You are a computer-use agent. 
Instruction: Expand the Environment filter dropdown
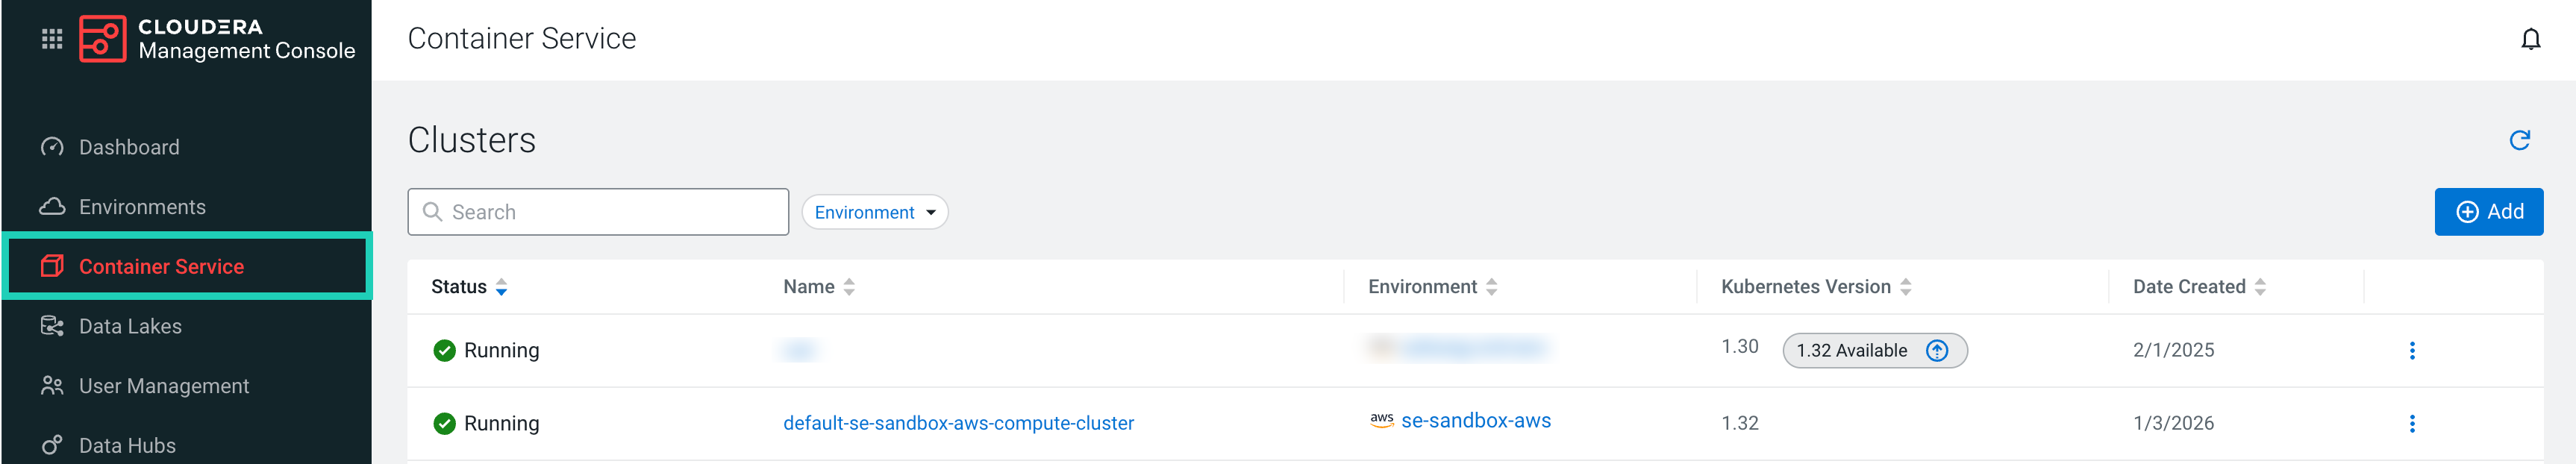pos(874,212)
